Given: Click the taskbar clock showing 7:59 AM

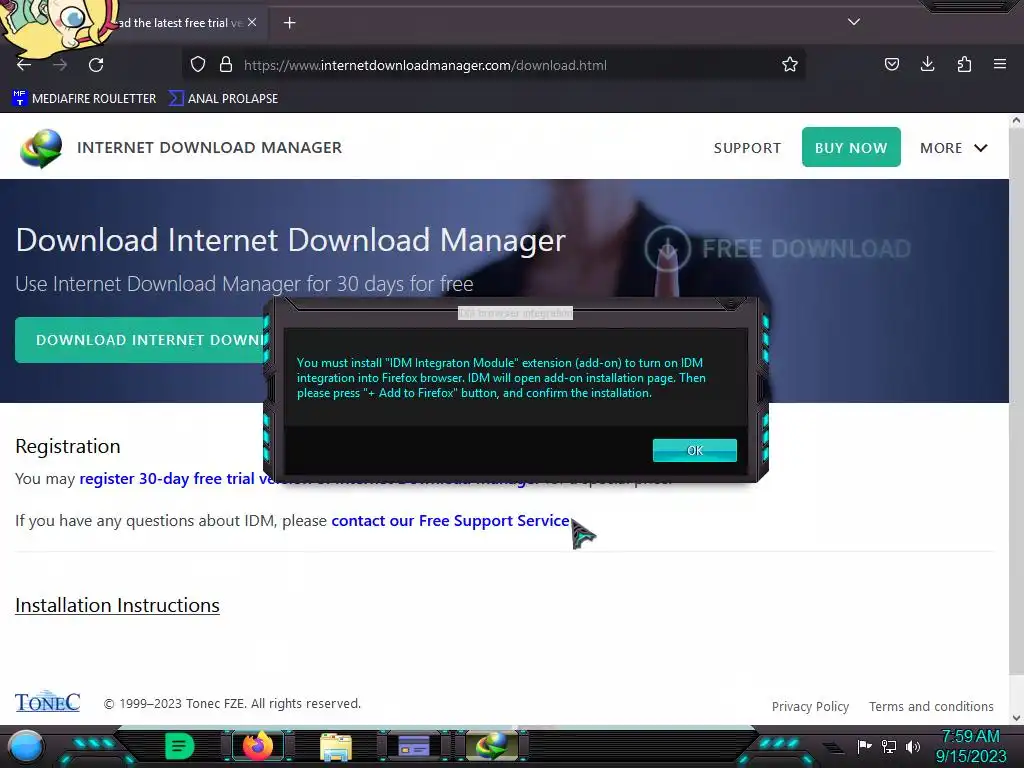Looking at the screenshot, I should point(970,746).
